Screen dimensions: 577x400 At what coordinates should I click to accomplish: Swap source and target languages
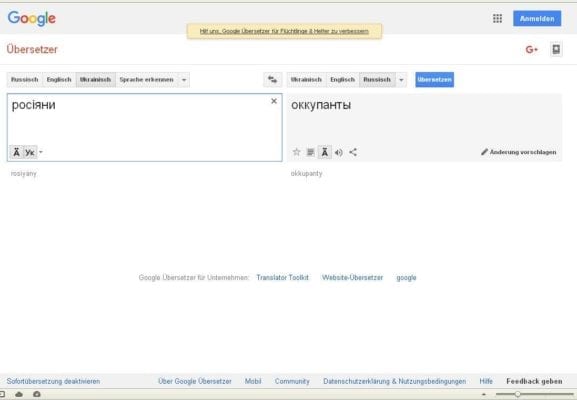[272, 79]
